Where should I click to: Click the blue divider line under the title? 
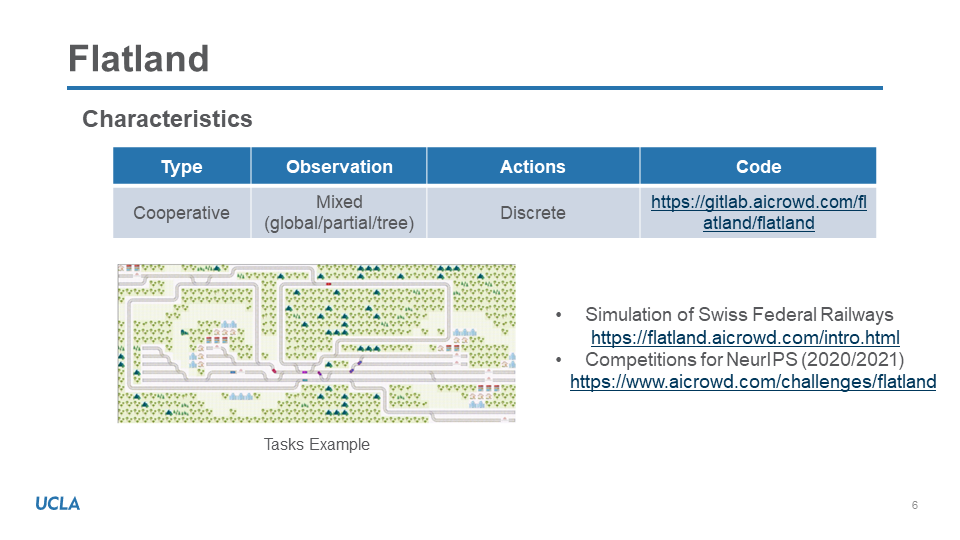point(475,88)
